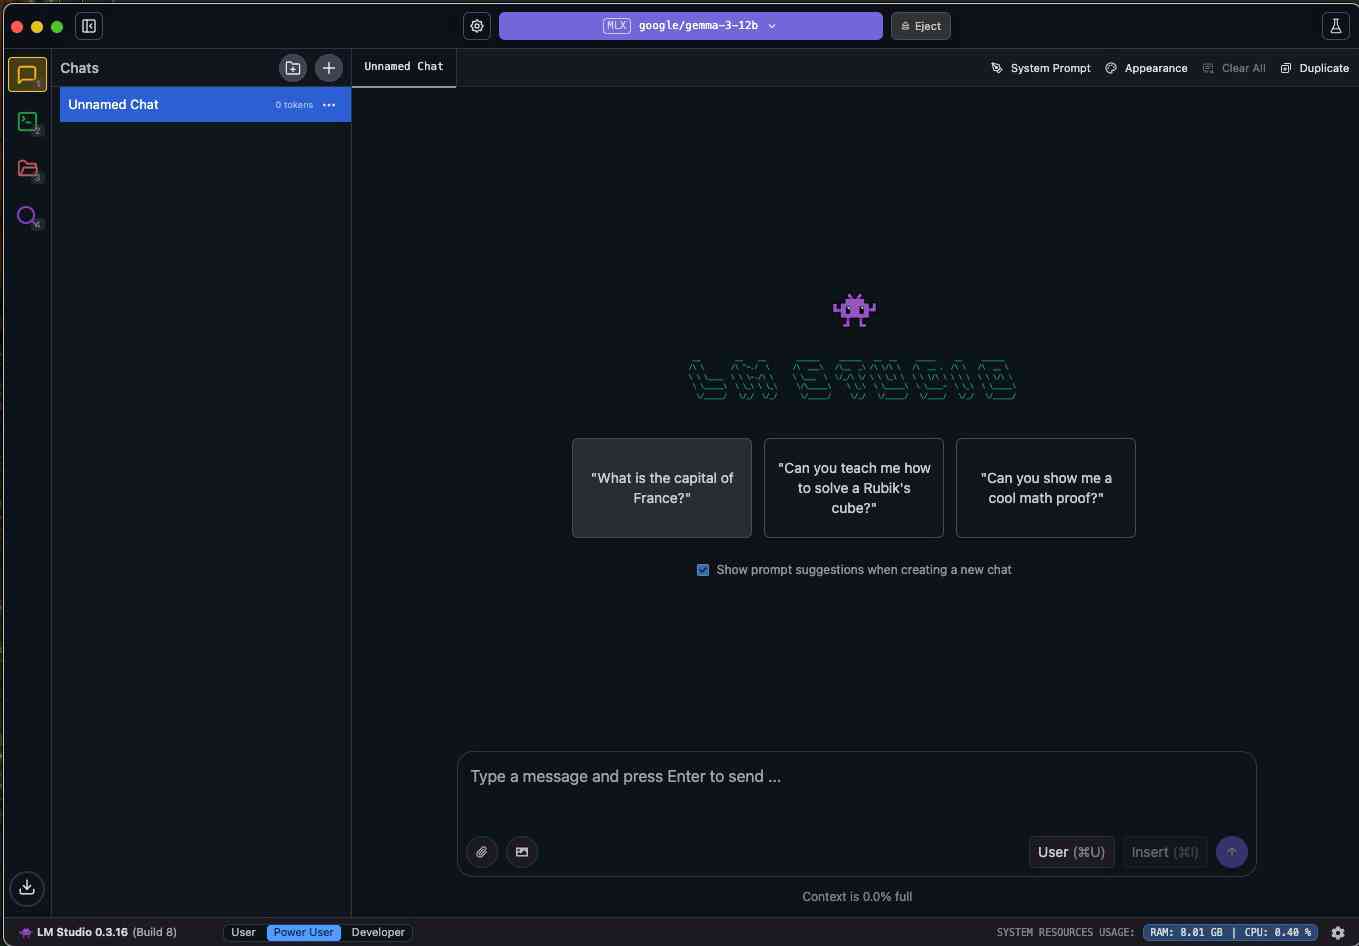This screenshot has height=946, width=1359.
Task: Attach a file with paperclip icon
Action: (482, 852)
